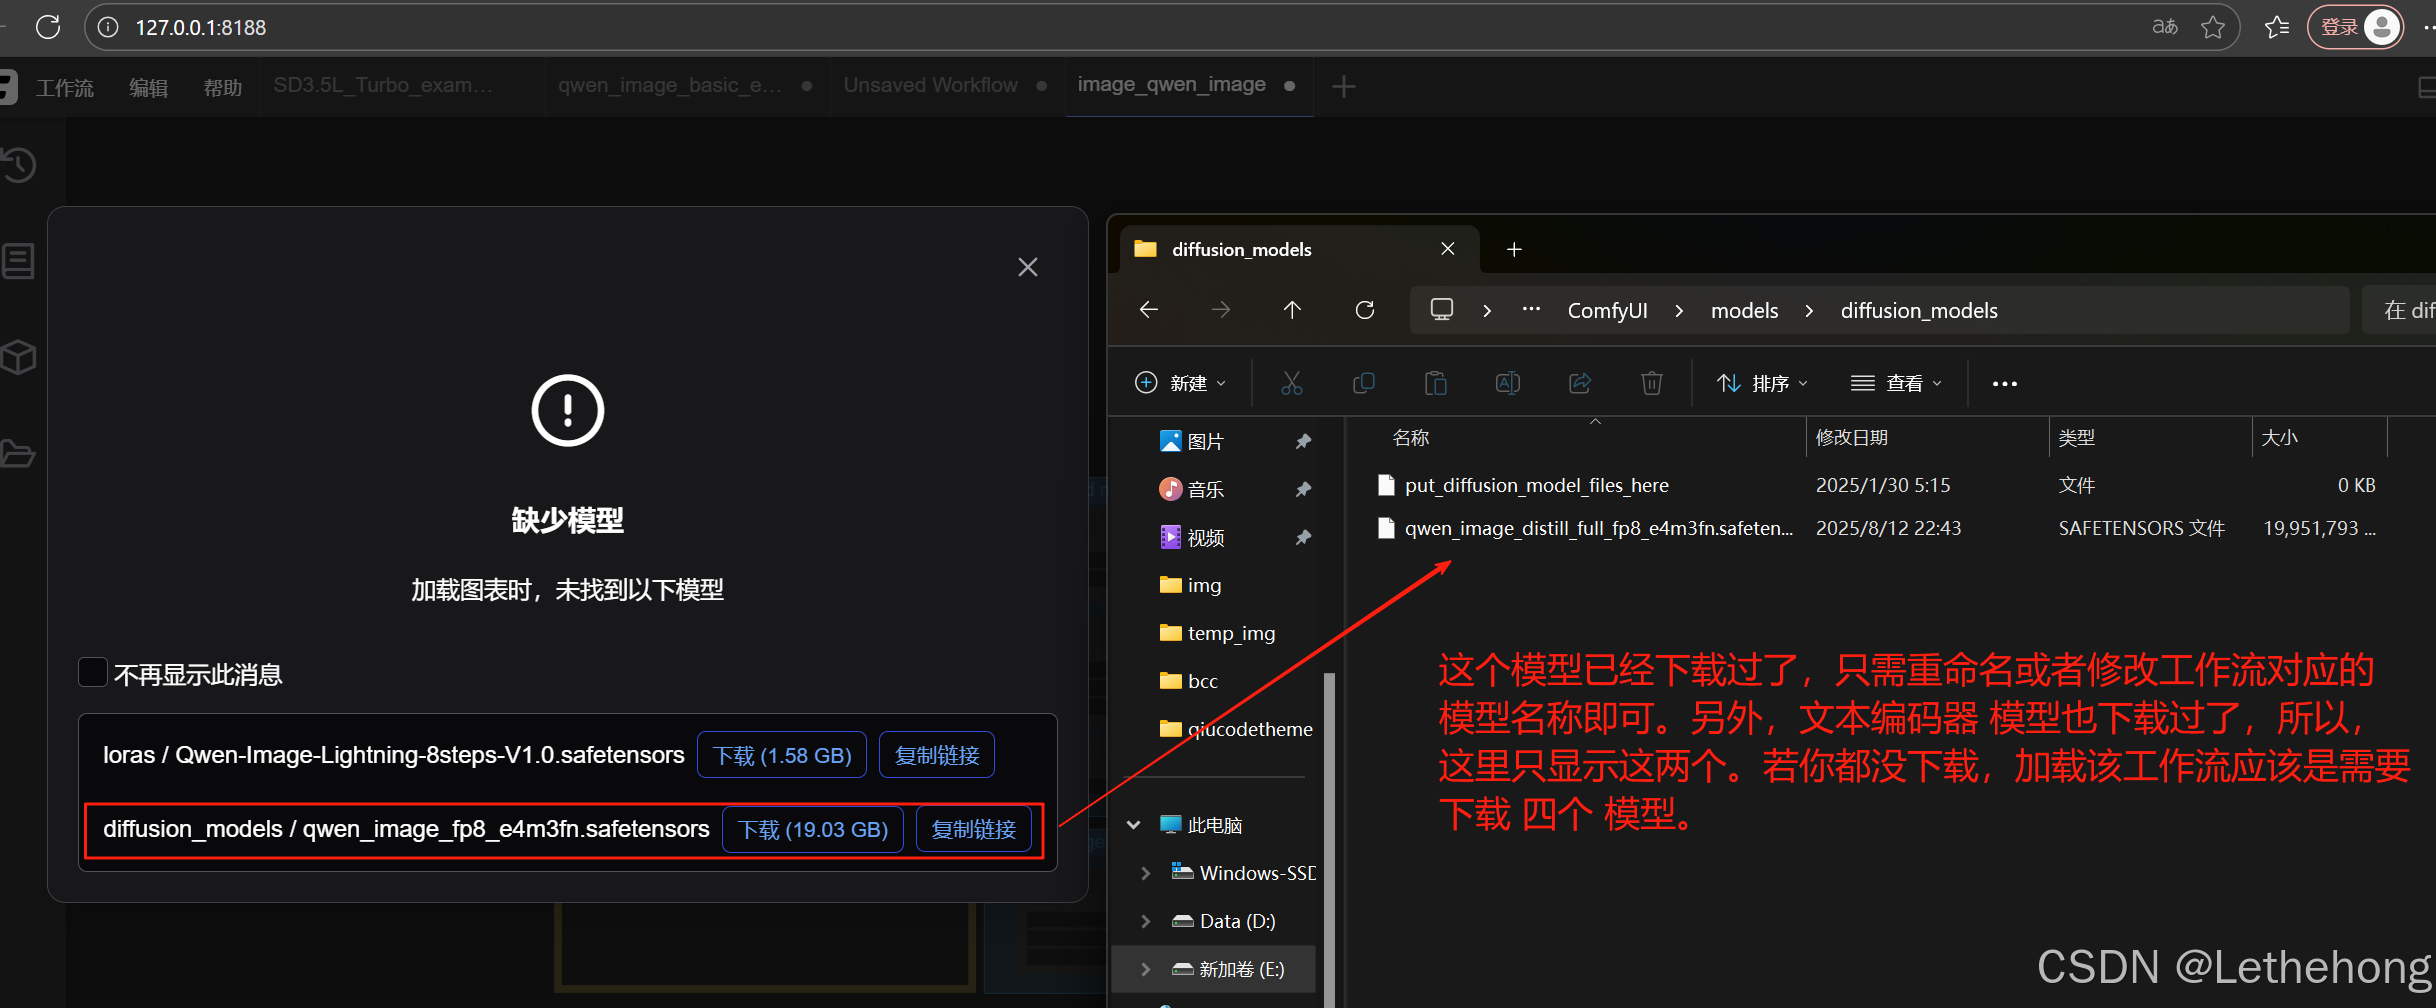Click 下载 (1.58 GB) for the lora
The width and height of the screenshot is (2436, 1008).
[x=782, y=755]
